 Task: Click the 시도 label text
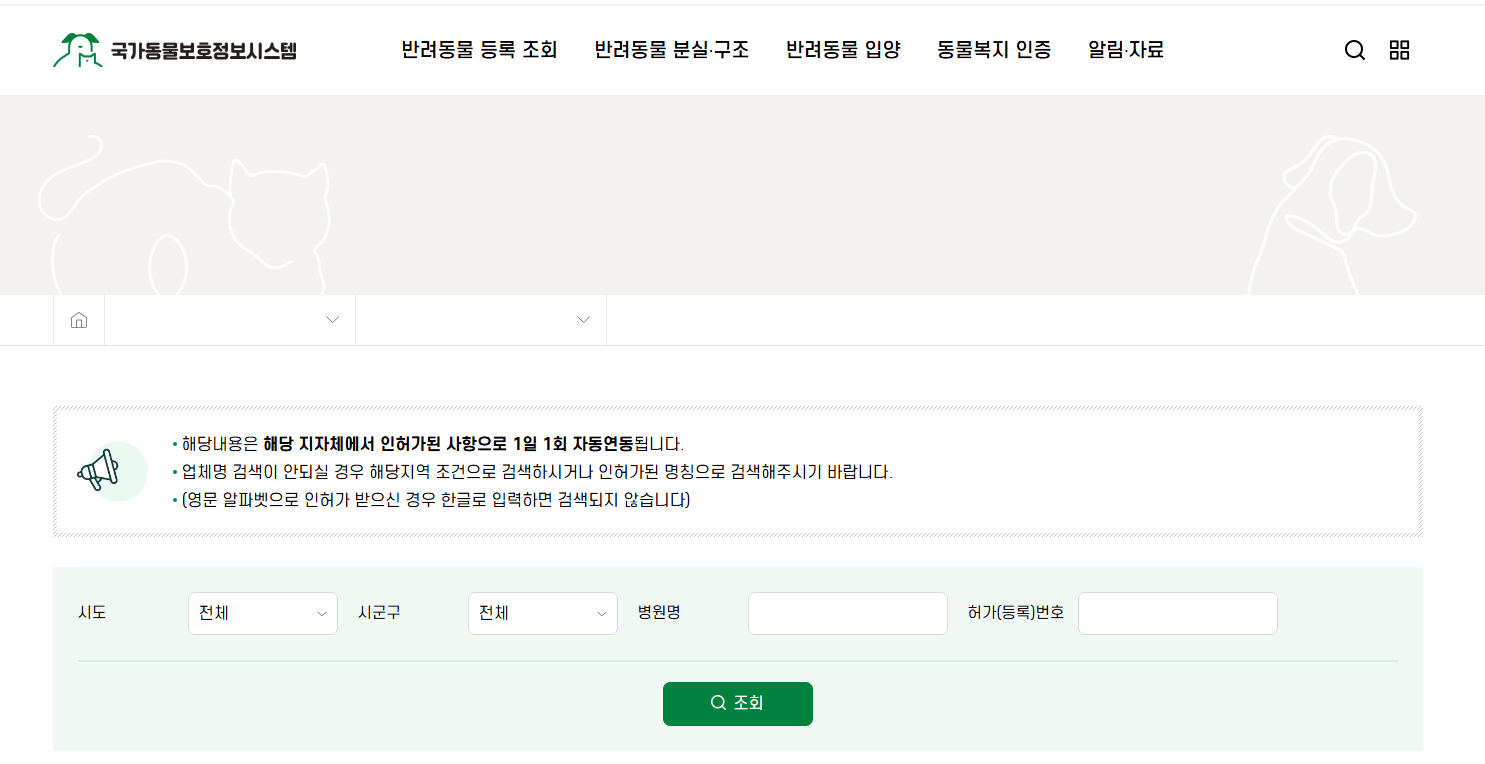(92, 613)
